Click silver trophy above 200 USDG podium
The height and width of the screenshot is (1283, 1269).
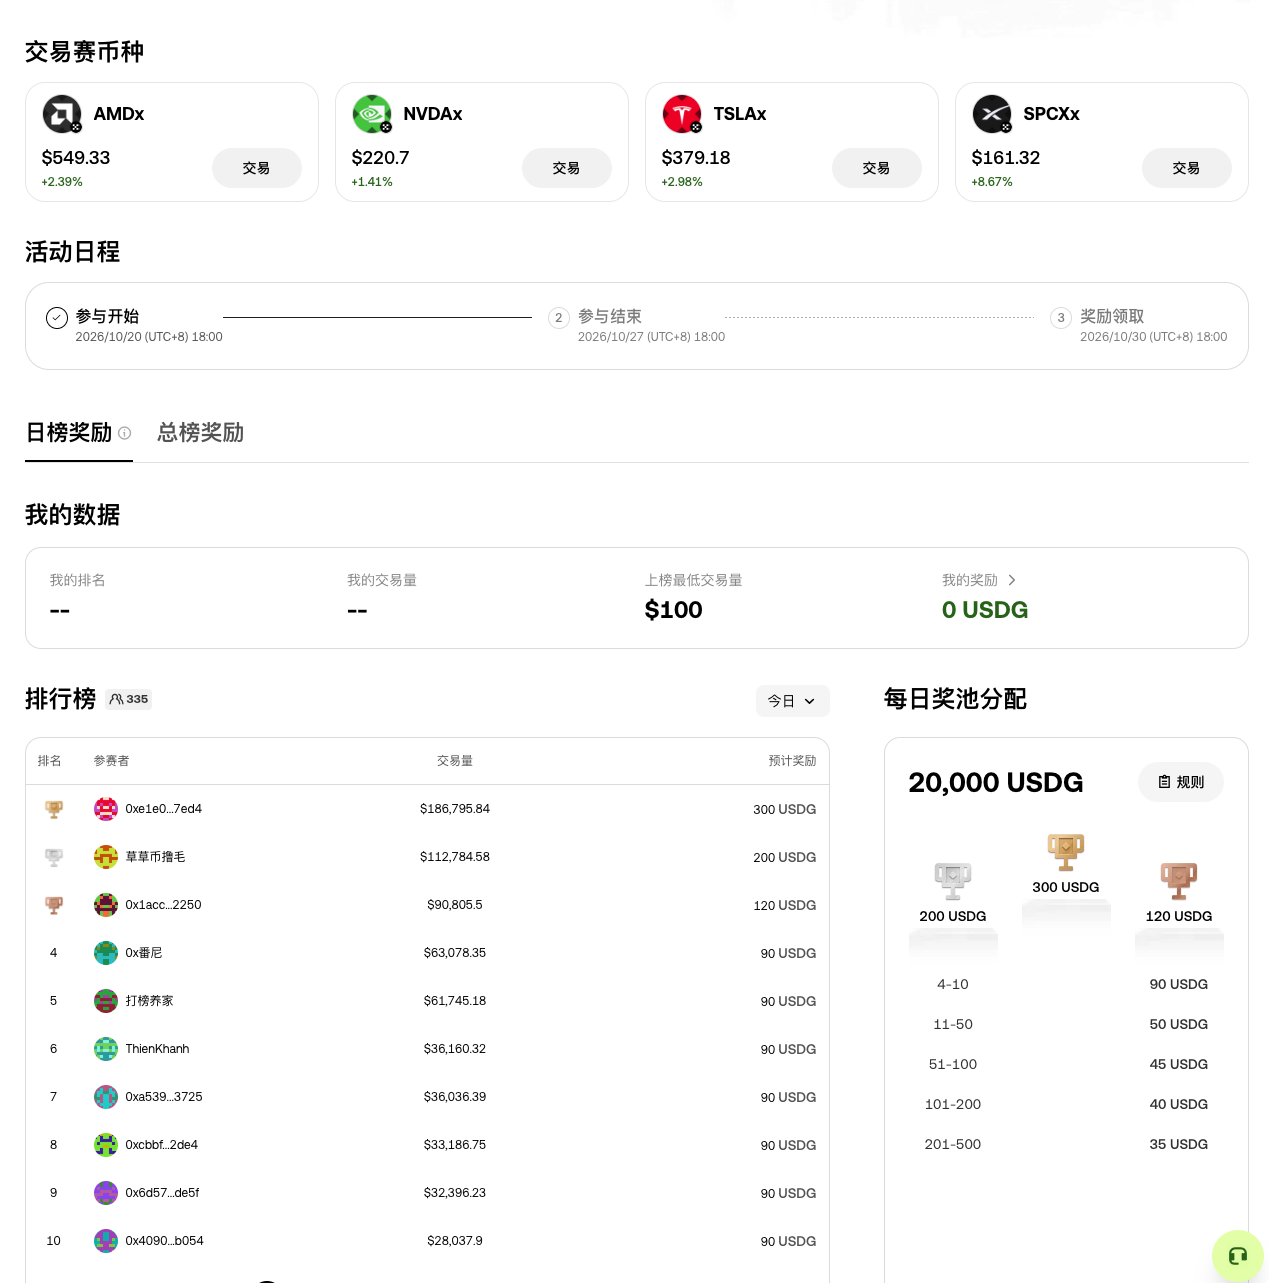953,881
